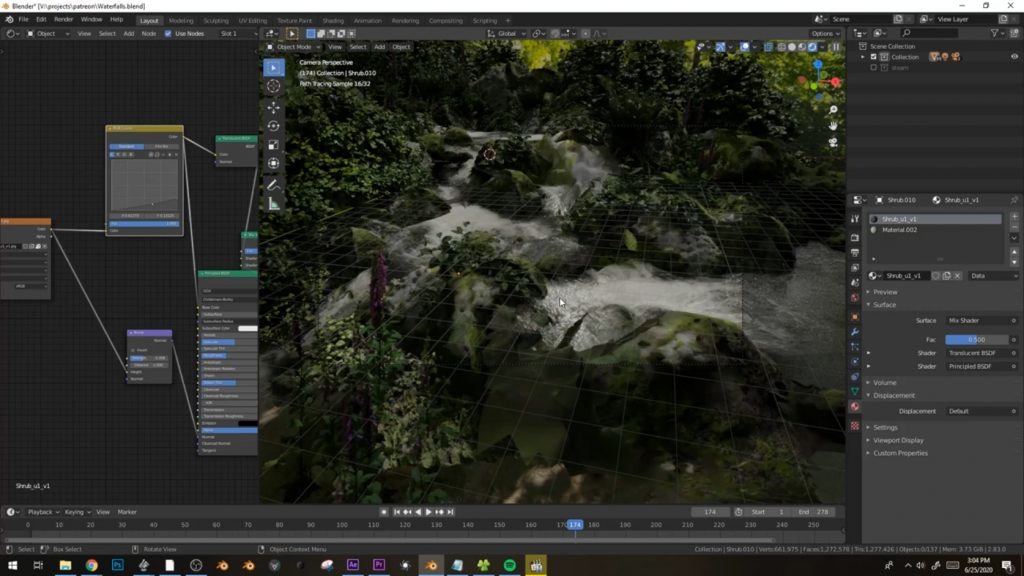Open the Object properties tab

pos(855,317)
